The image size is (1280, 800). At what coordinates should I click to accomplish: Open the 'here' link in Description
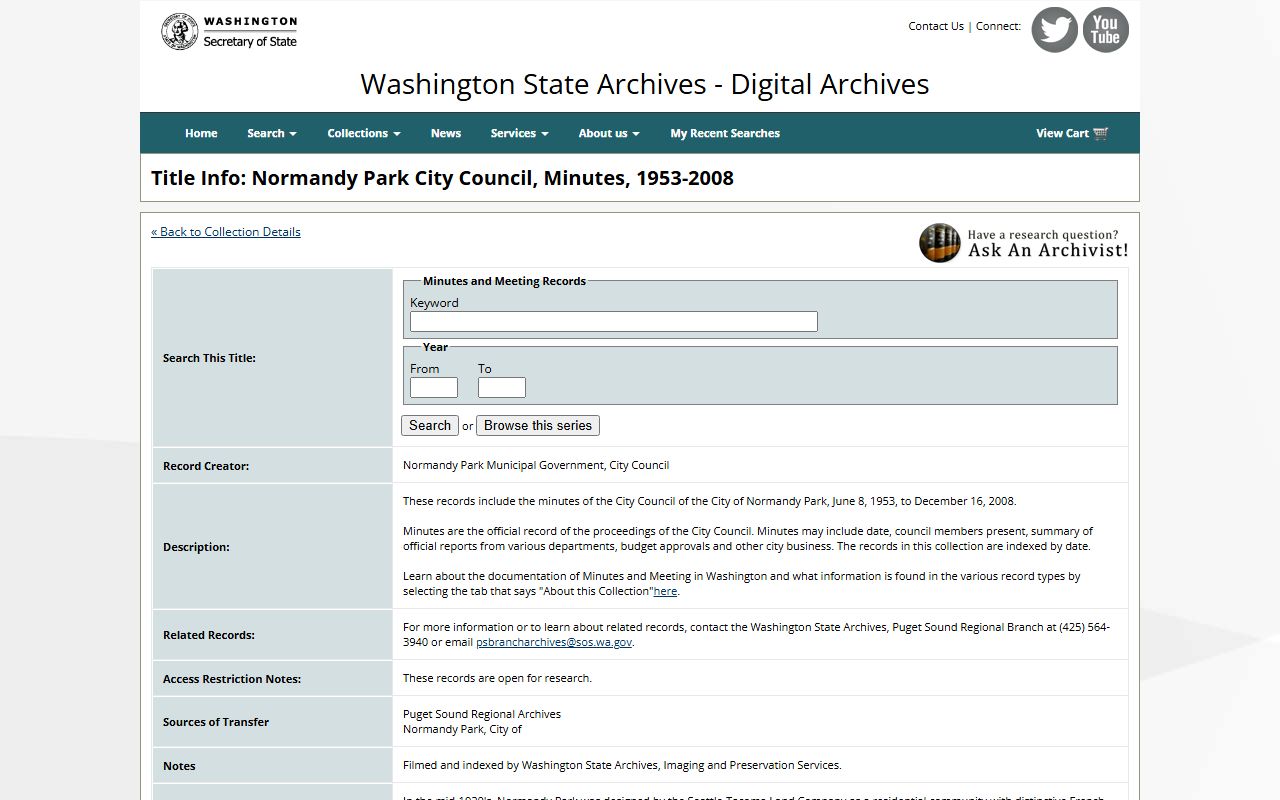tap(665, 592)
